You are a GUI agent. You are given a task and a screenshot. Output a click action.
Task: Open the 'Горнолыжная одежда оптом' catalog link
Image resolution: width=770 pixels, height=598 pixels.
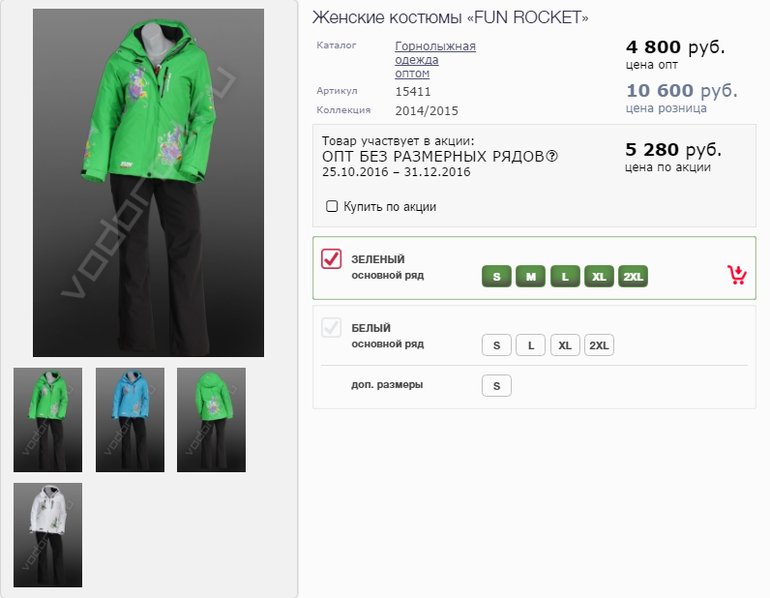(x=435, y=59)
